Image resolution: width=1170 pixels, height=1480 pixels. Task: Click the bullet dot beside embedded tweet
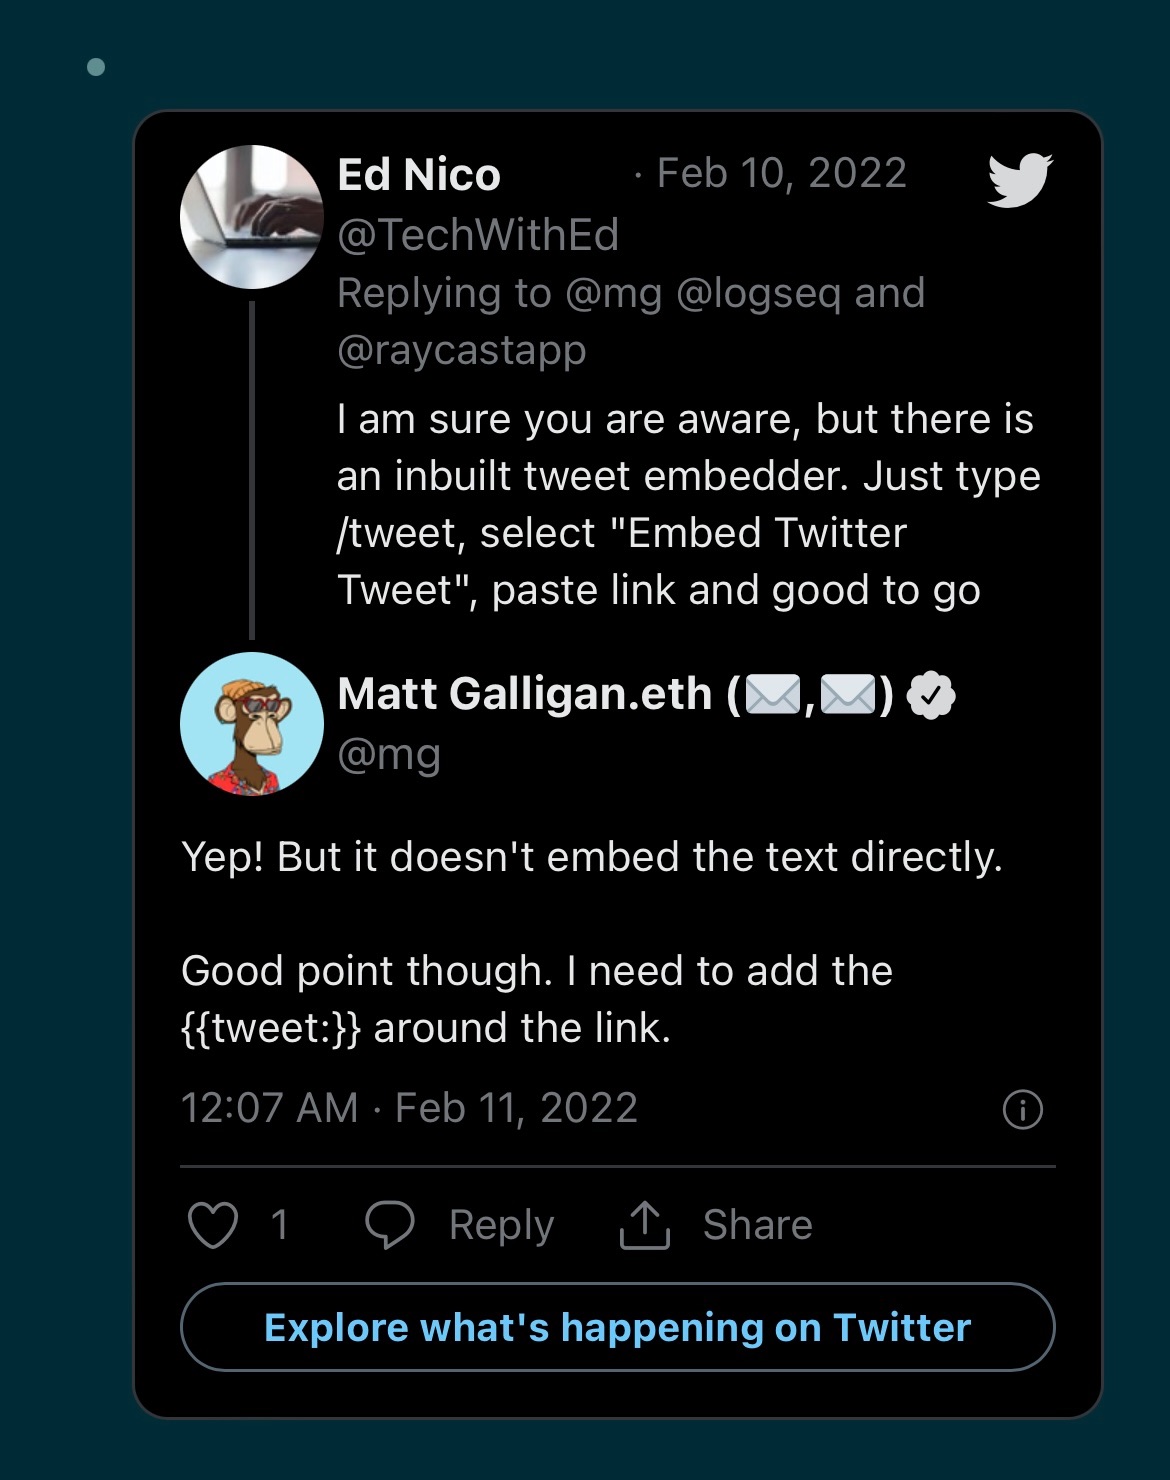pos(96,67)
